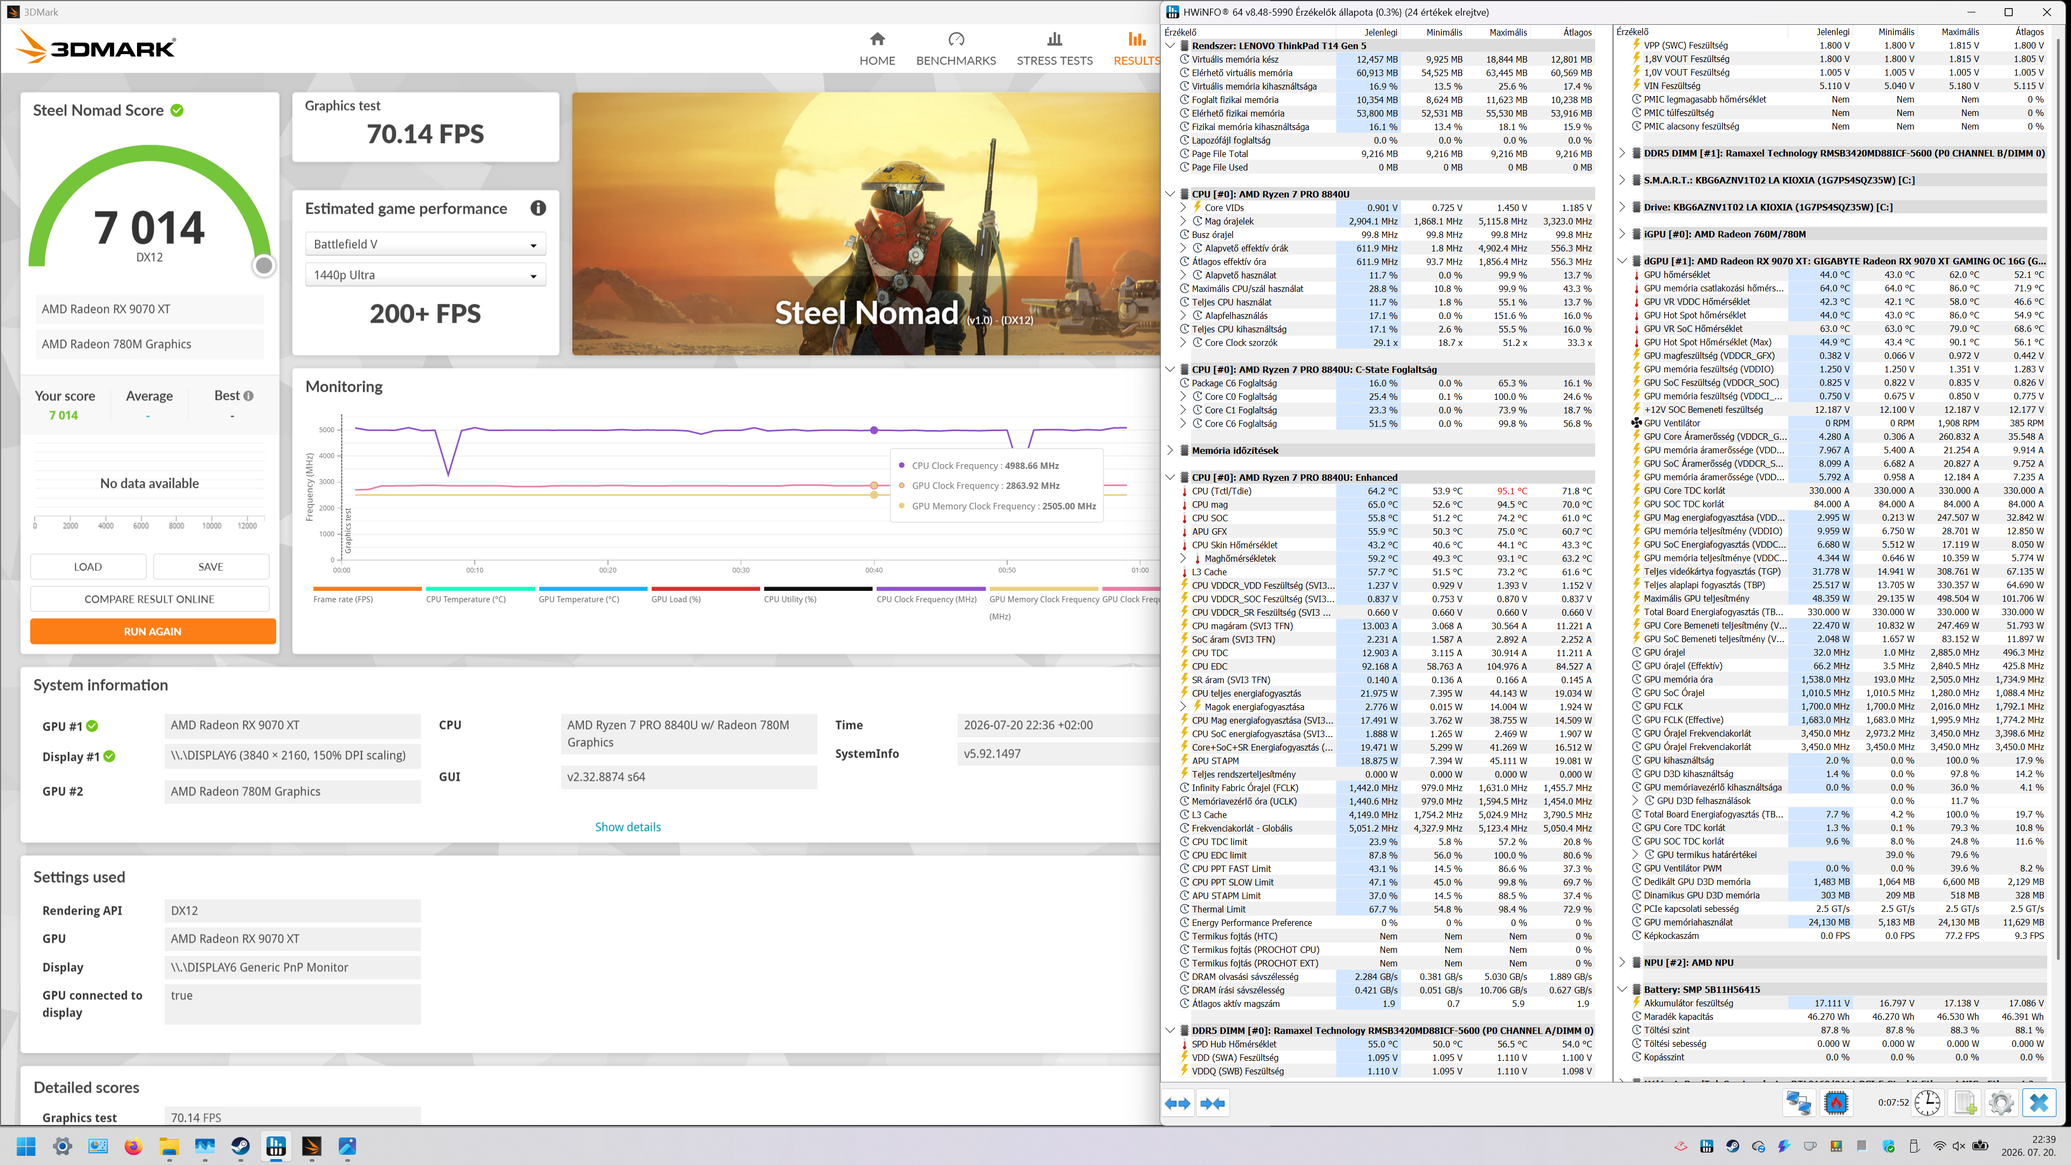Click the LOAD button
The height and width of the screenshot is (1165, 2071).
88,567
